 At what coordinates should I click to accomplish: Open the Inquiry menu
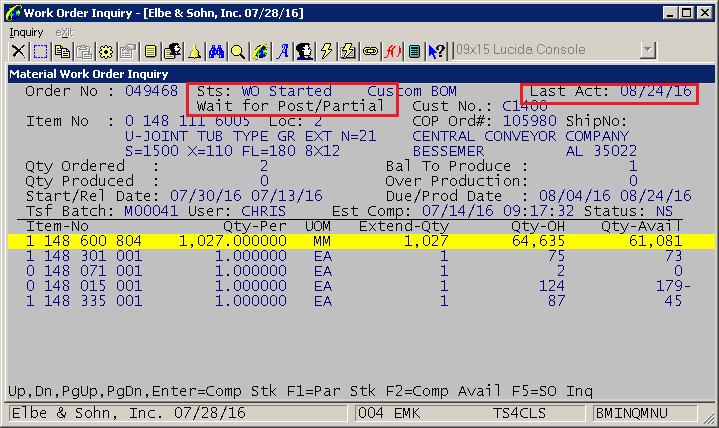point(26,33)
